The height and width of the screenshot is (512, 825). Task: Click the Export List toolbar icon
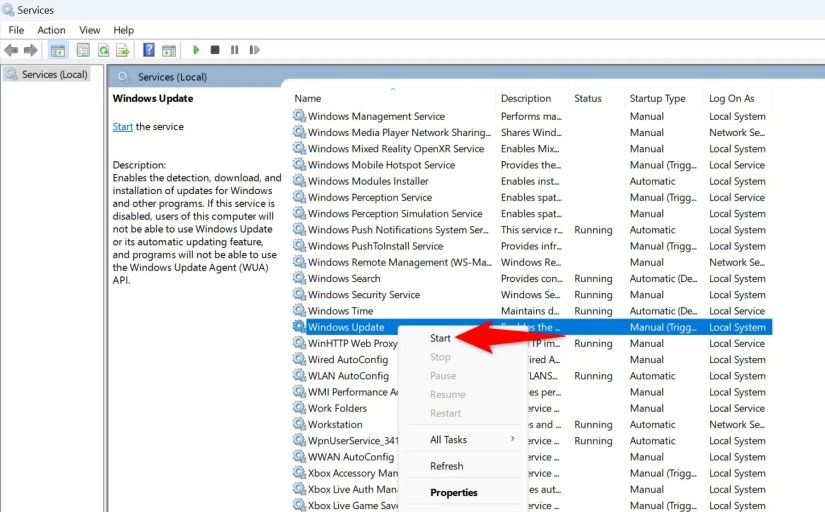pyautogui.click(x=123, y=50)
